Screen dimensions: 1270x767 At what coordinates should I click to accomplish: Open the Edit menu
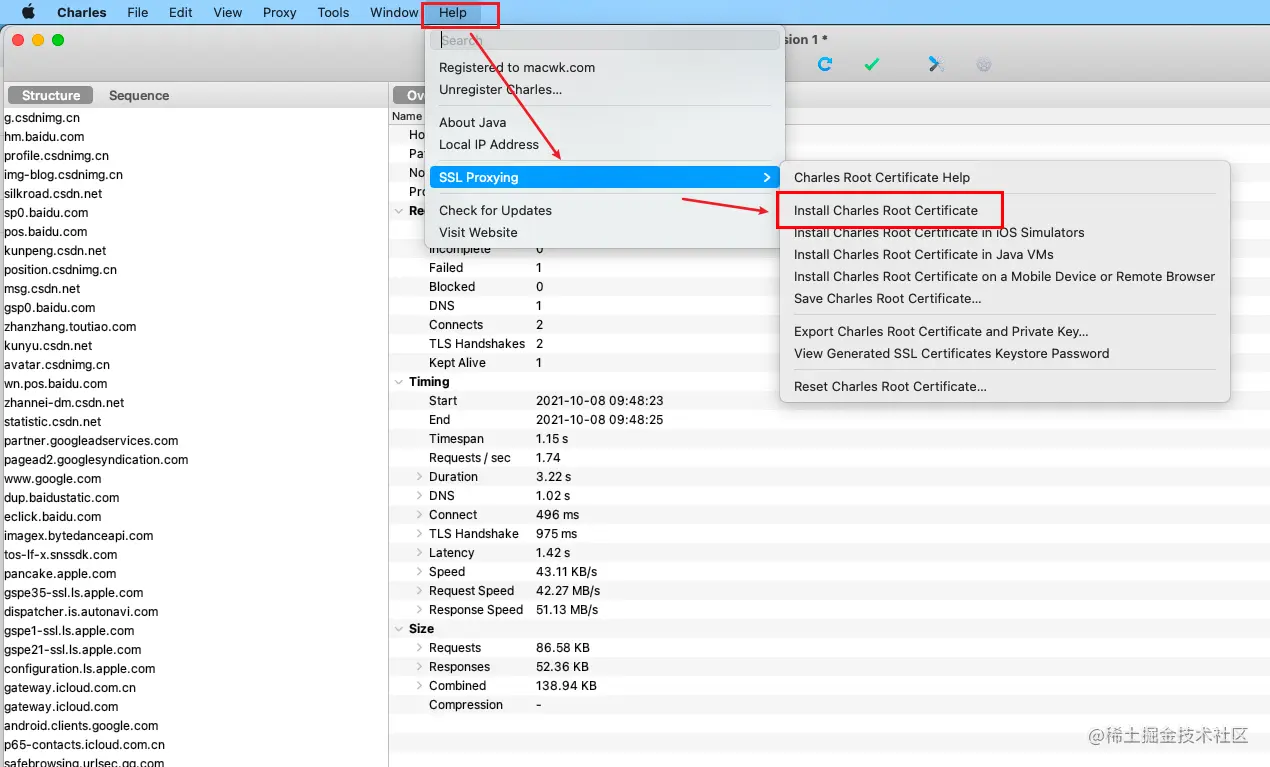(181, 12)
